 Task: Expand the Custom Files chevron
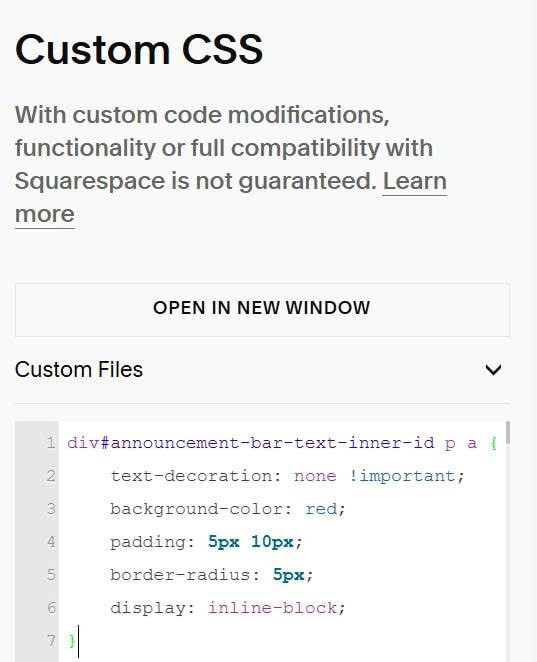pos(493,369)
